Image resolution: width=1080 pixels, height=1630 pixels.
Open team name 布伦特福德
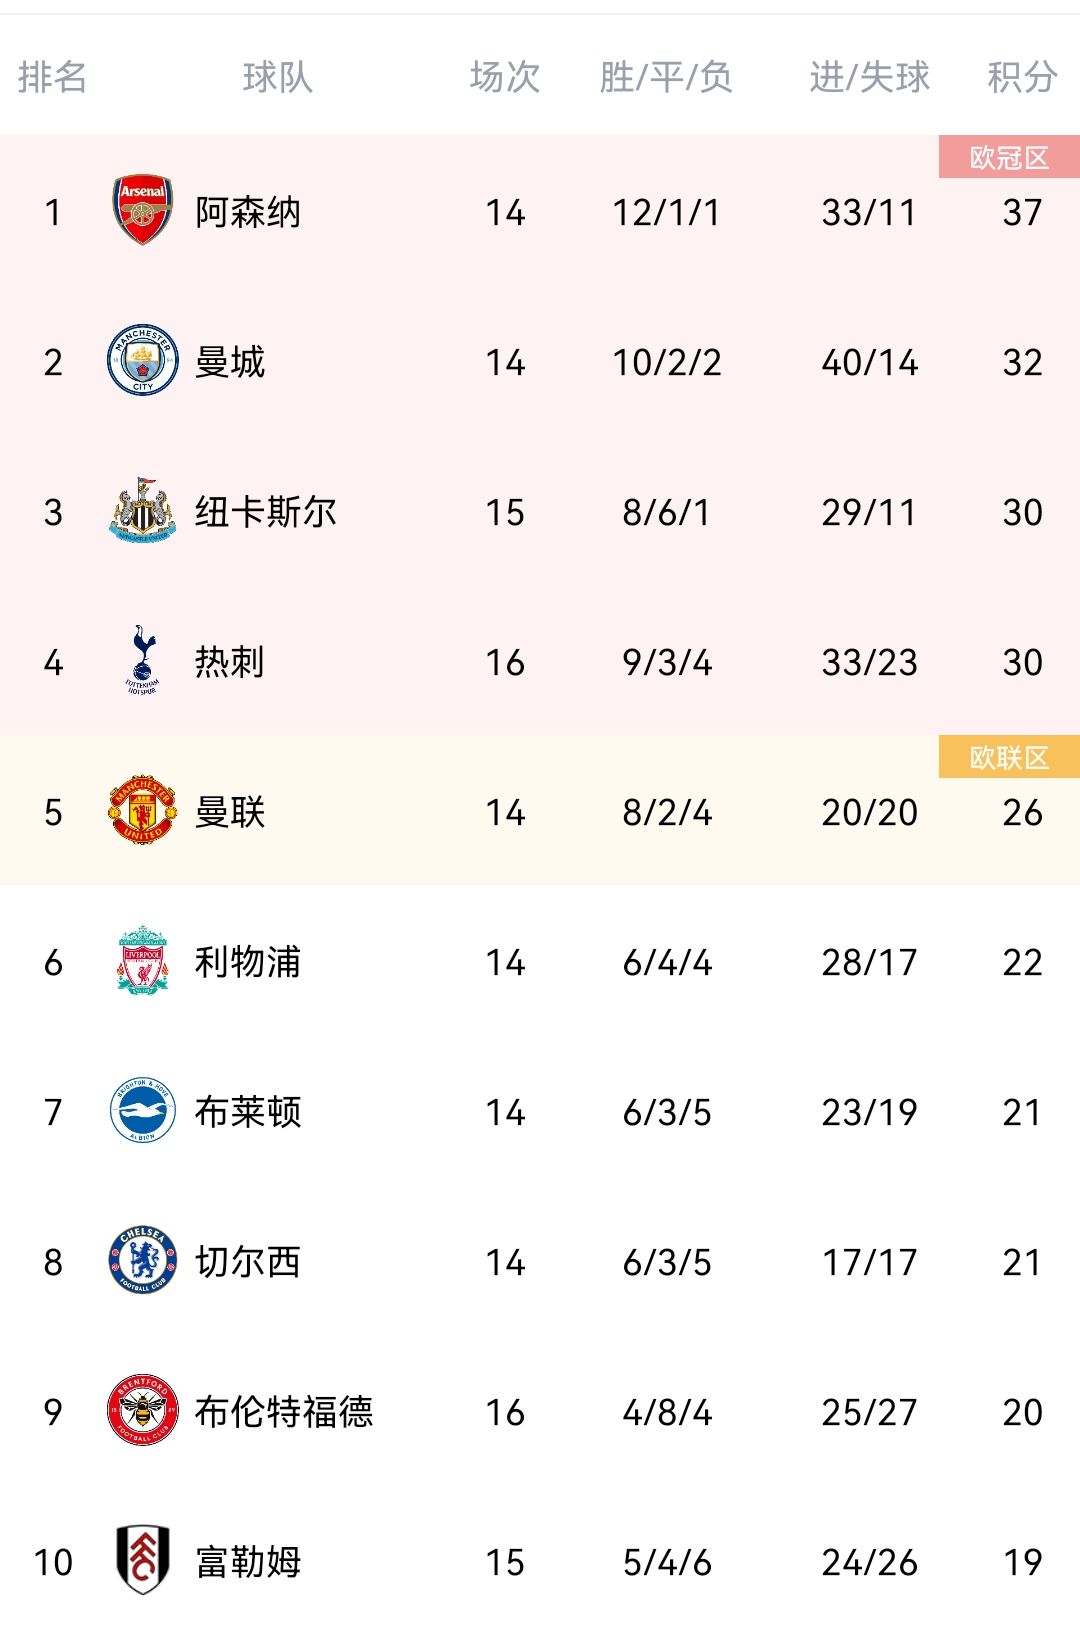(x=284, y=1412)
